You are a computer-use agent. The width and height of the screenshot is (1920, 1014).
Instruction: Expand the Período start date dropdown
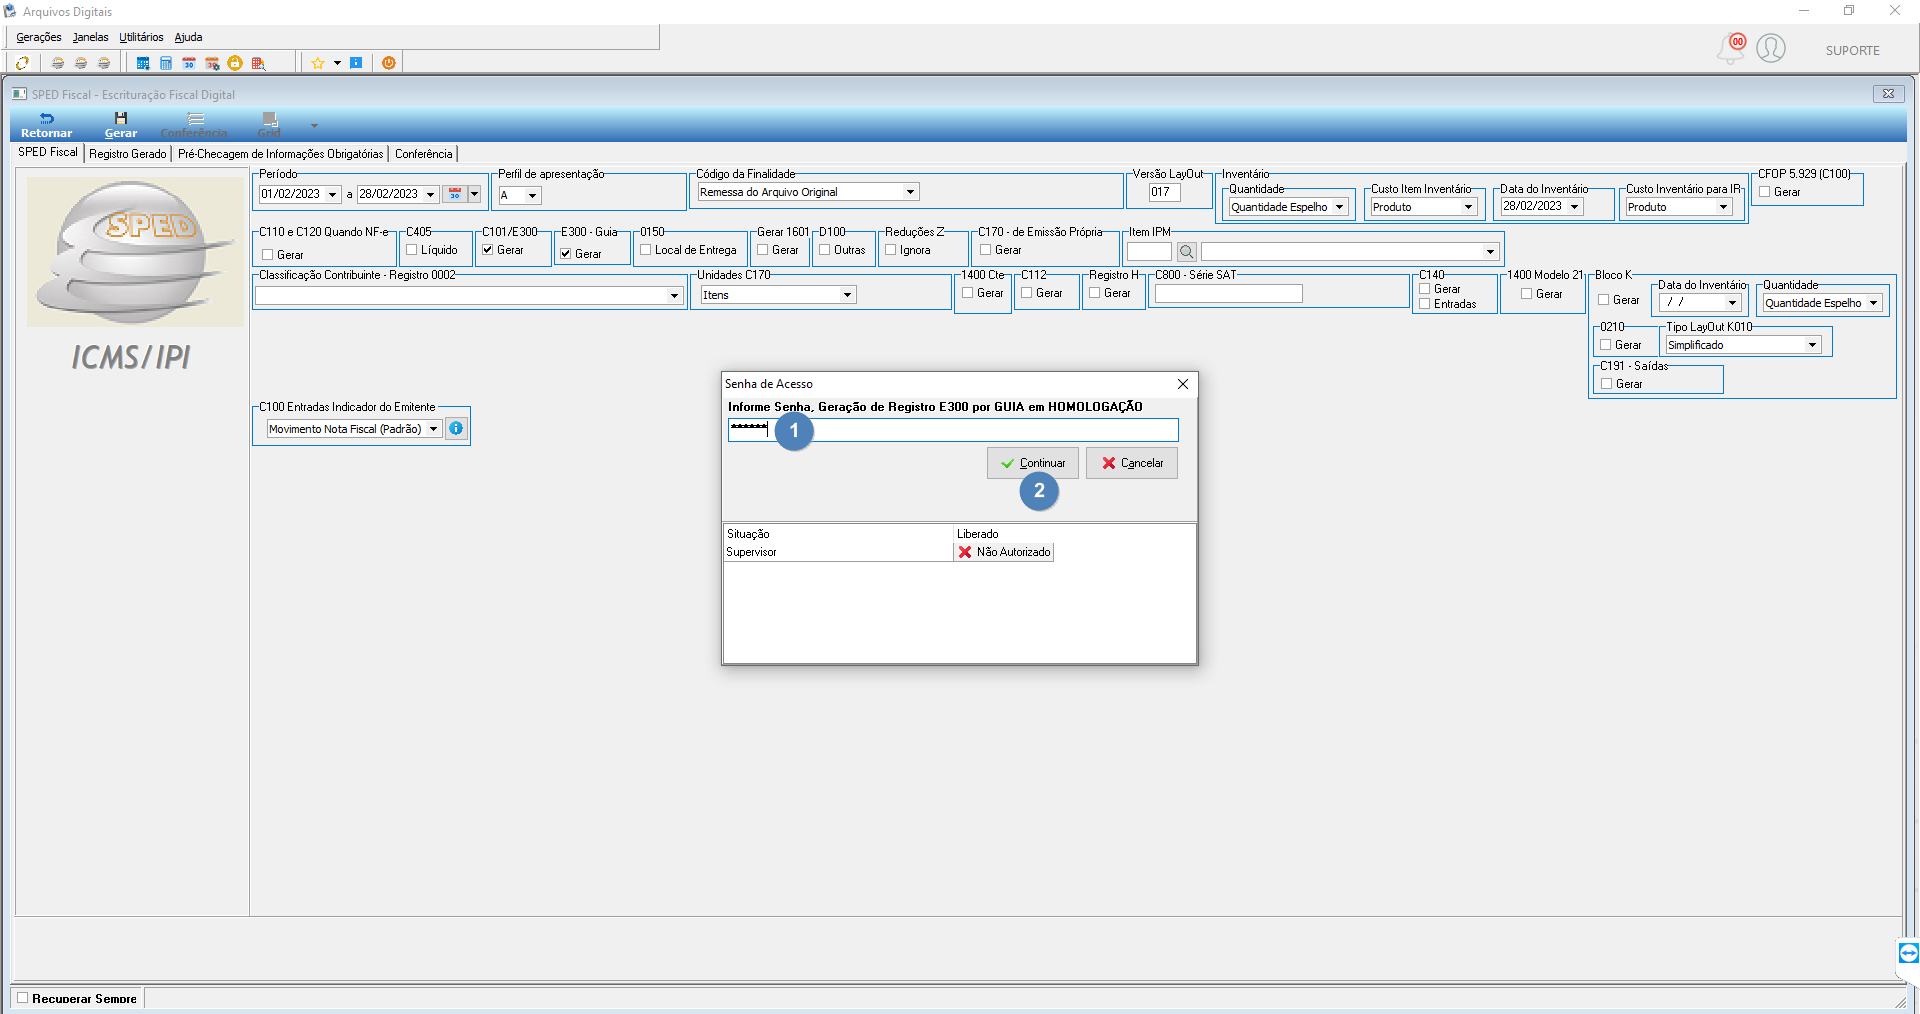[332, 194]
